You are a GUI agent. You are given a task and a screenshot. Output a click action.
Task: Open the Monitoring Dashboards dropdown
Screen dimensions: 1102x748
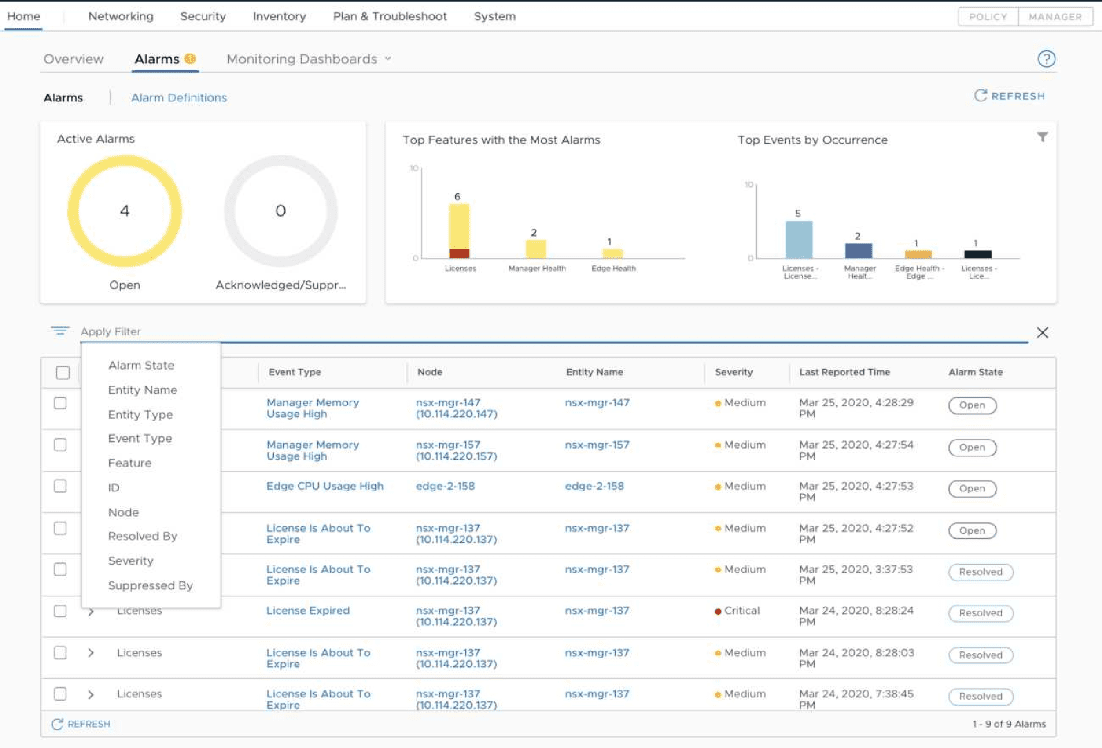coord(309,59)
